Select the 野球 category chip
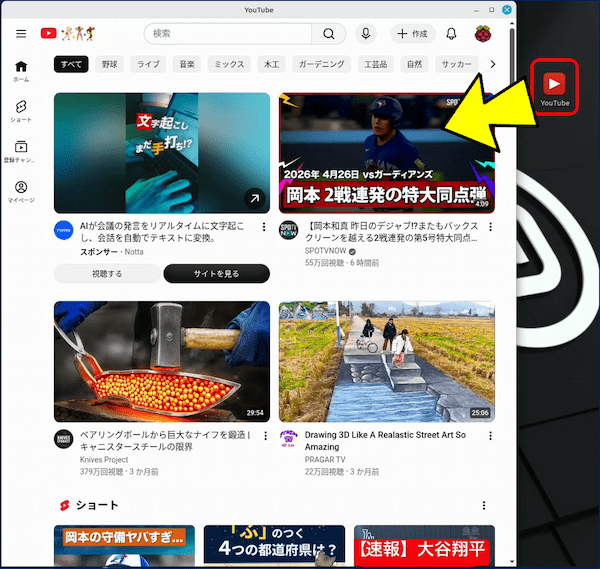This screenshot has width=600, height=569. click(110, 65)
